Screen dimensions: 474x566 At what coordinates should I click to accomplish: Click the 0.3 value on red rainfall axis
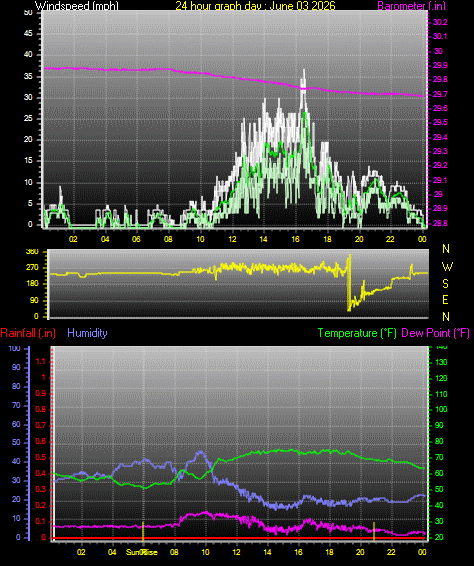41,490
